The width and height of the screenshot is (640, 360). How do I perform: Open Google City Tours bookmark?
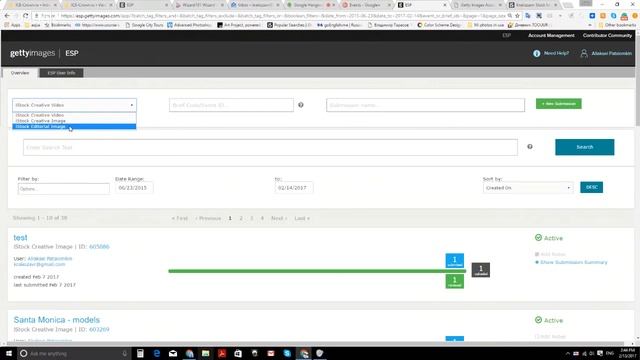144,25
